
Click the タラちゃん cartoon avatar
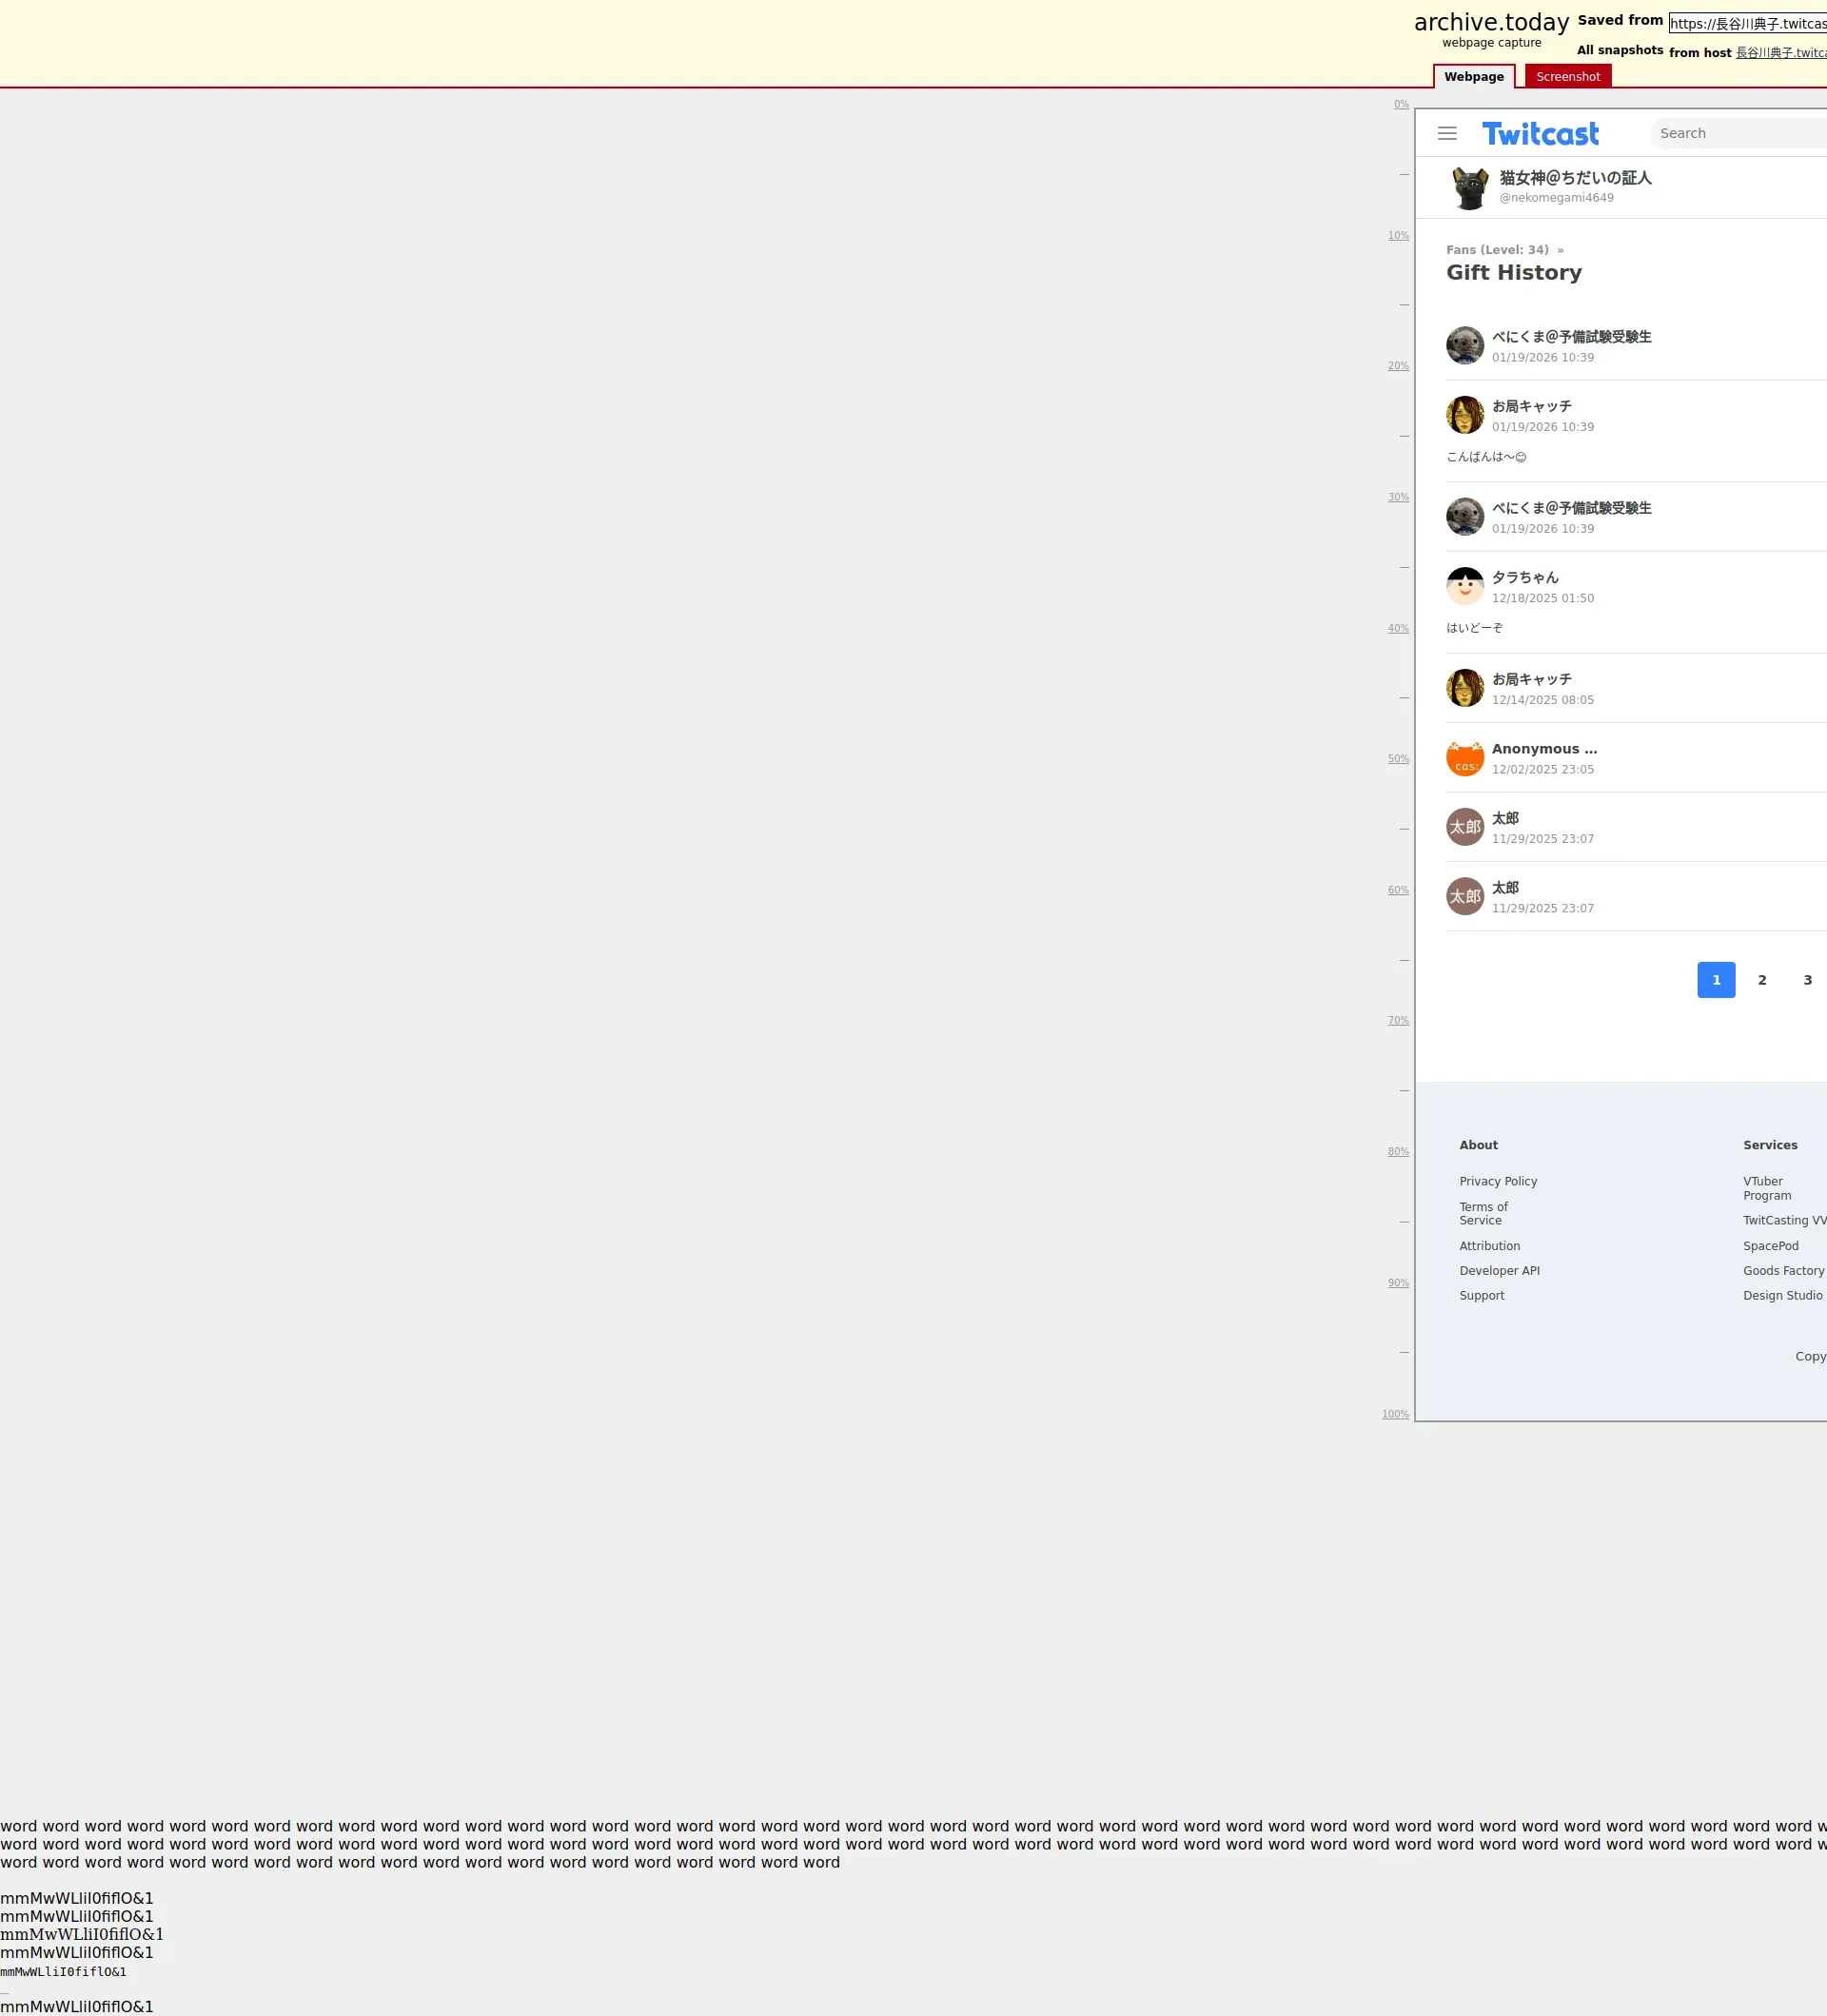(1464, 587)
